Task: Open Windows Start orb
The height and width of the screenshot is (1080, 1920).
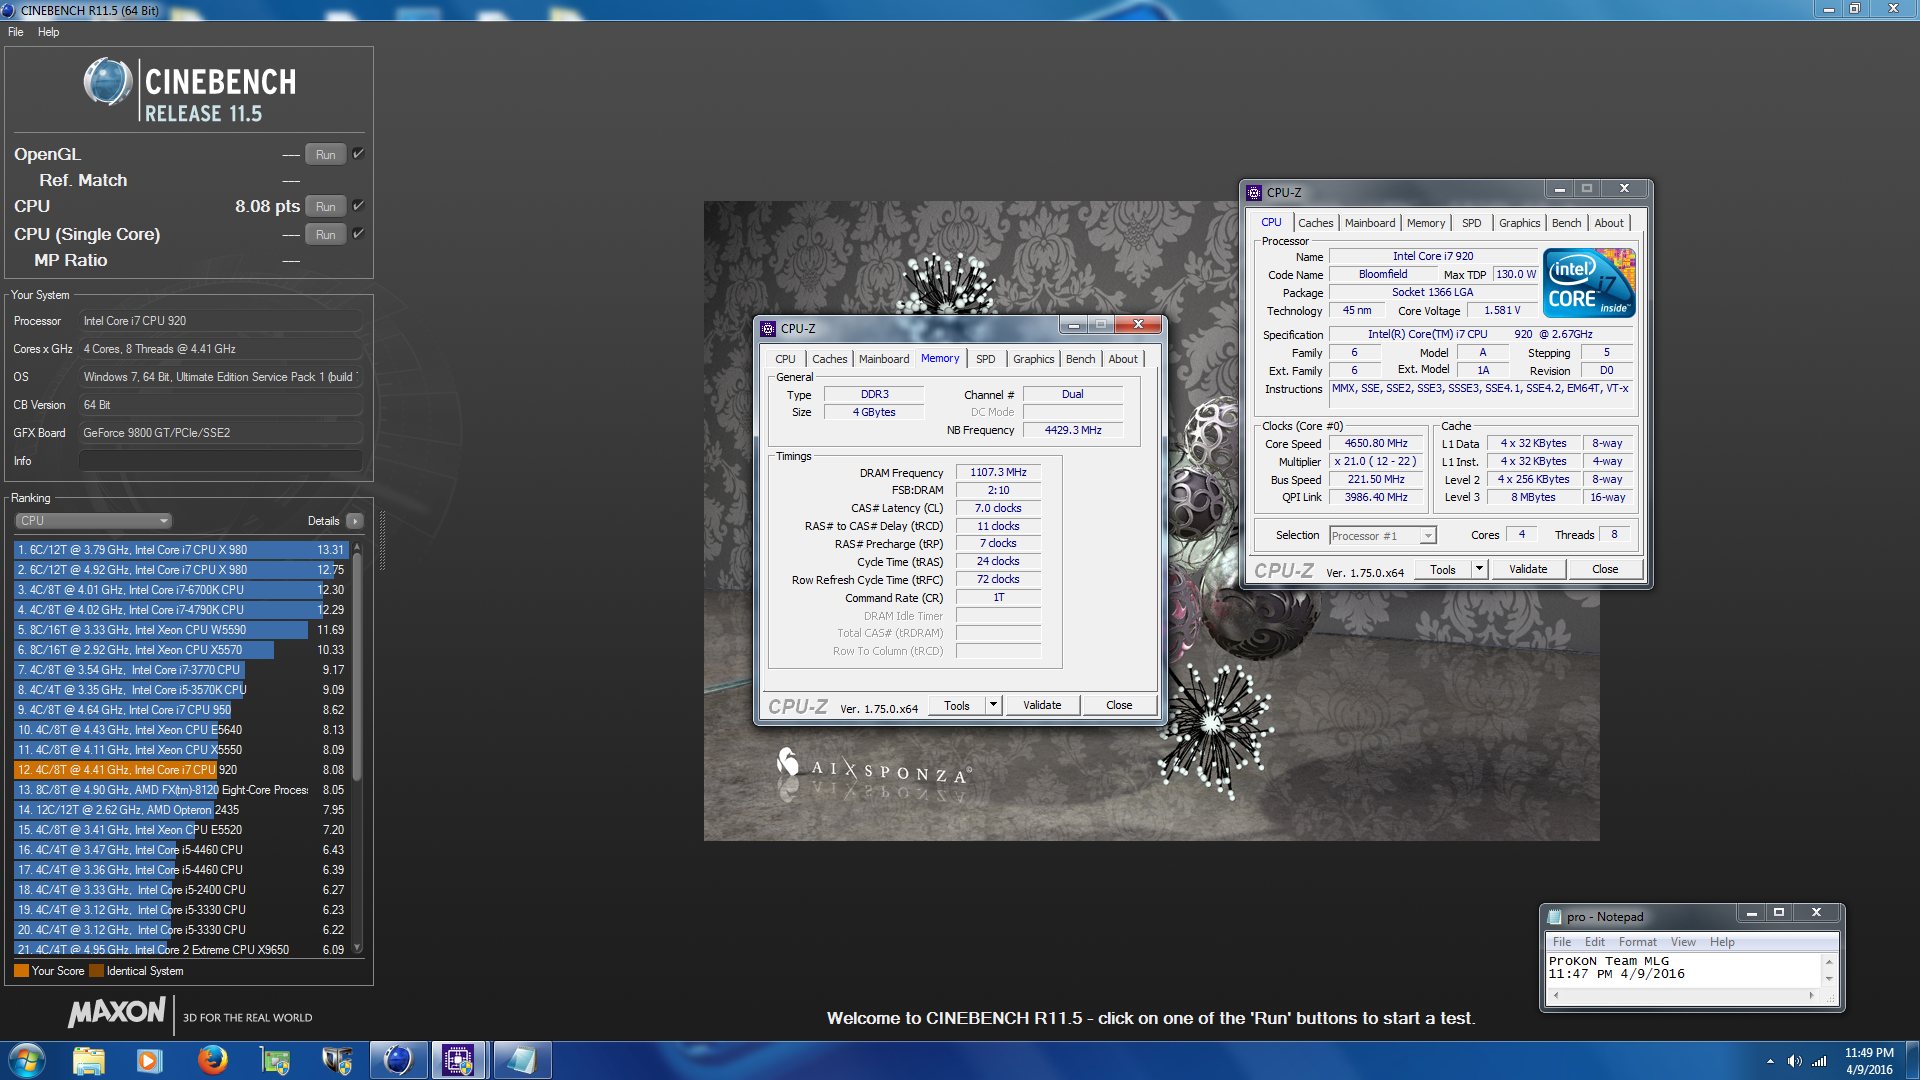Action: [27, 1060]
